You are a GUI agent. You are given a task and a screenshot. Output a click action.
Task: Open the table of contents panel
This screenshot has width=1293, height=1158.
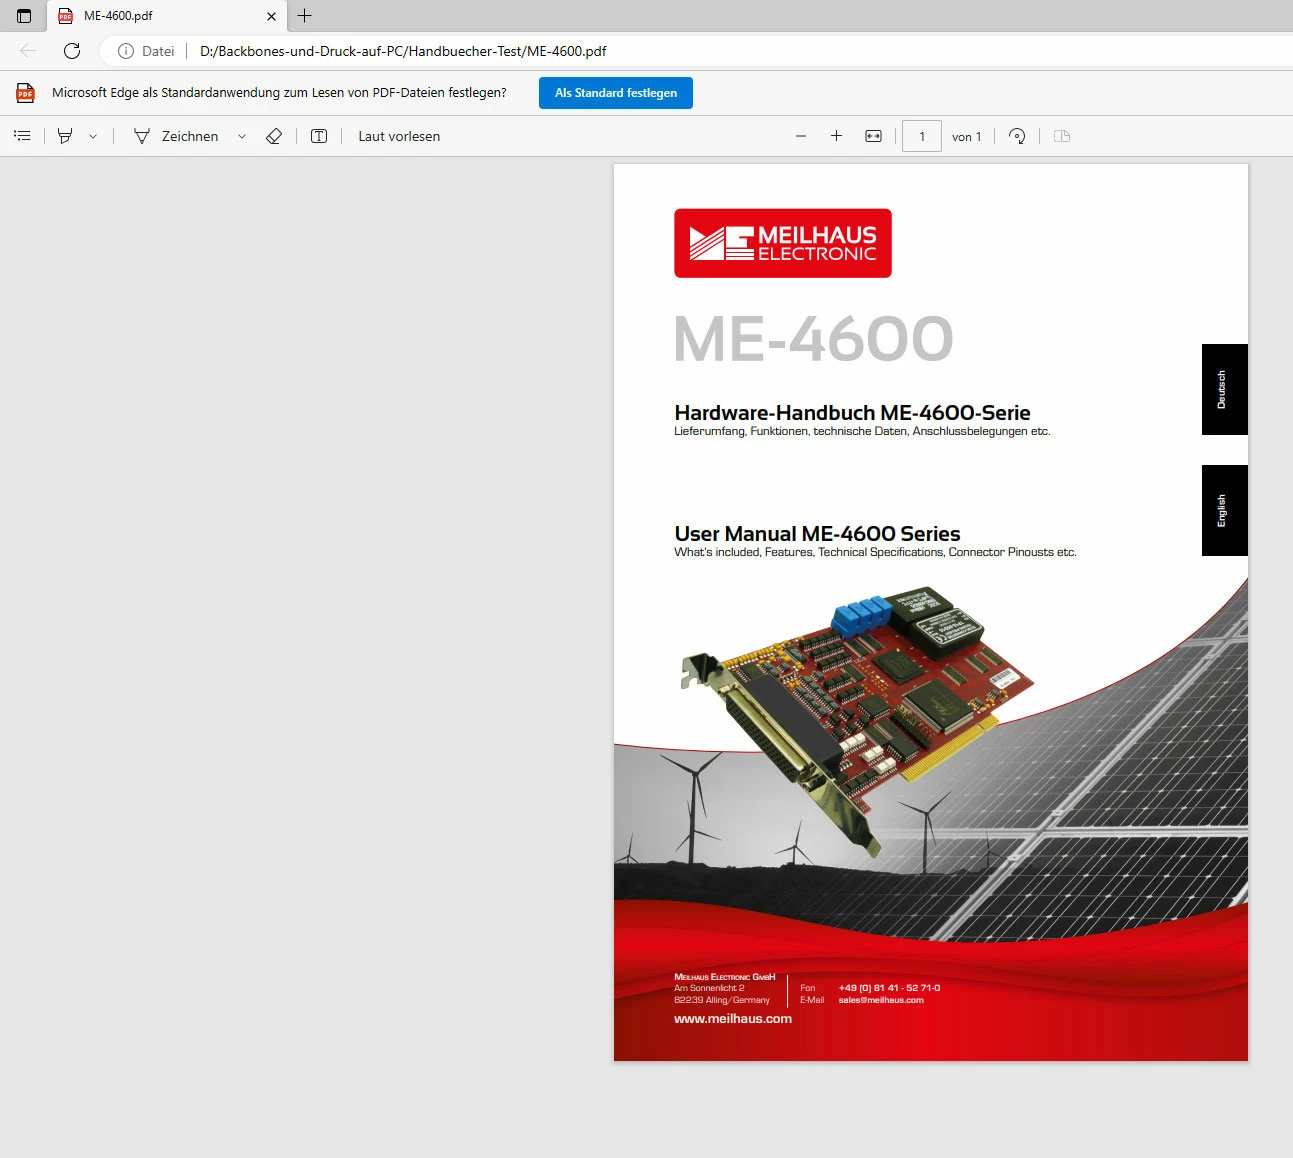[x=22, y=136]
